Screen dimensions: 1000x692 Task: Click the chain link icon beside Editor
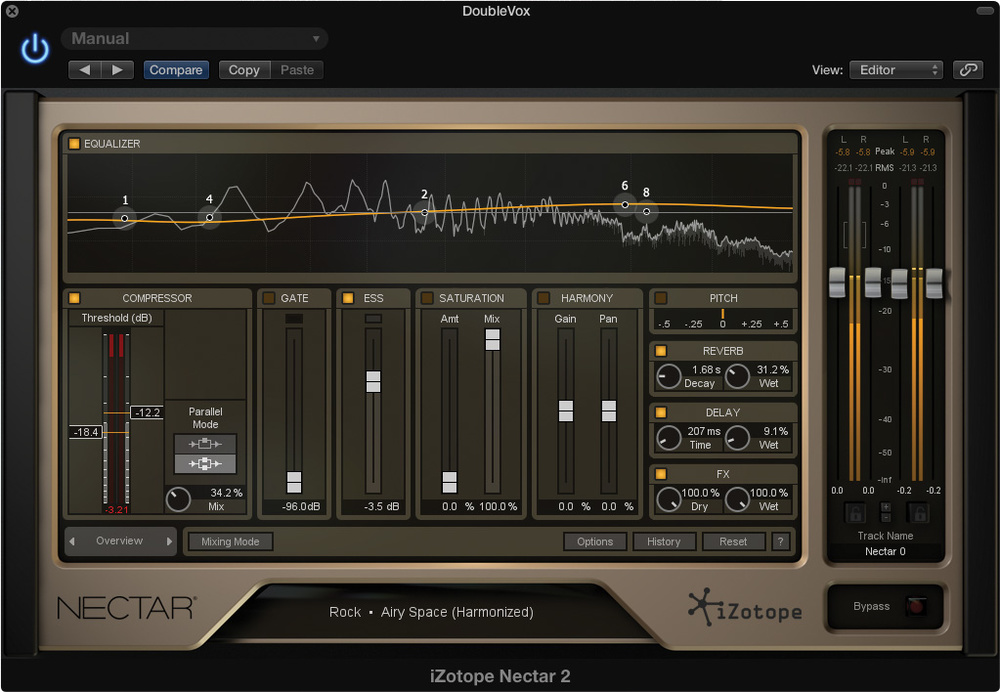coord(967,70)
